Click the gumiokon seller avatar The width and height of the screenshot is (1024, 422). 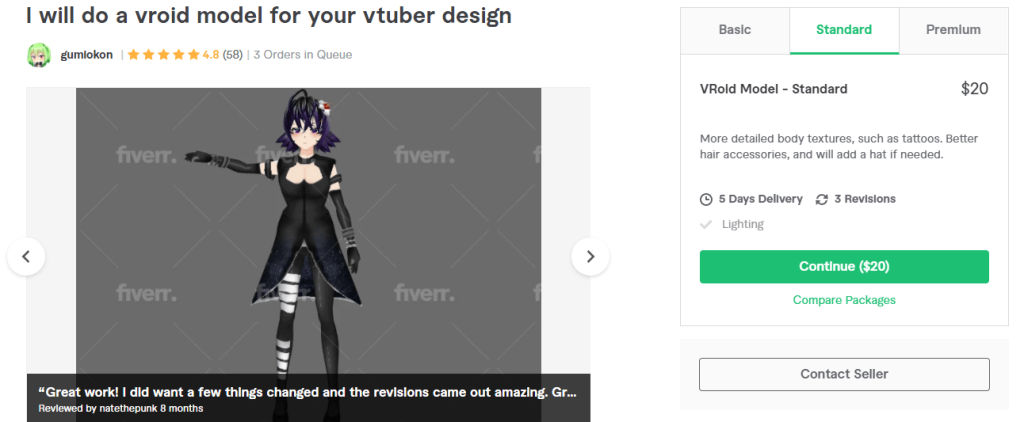click(x=39, y=55)
